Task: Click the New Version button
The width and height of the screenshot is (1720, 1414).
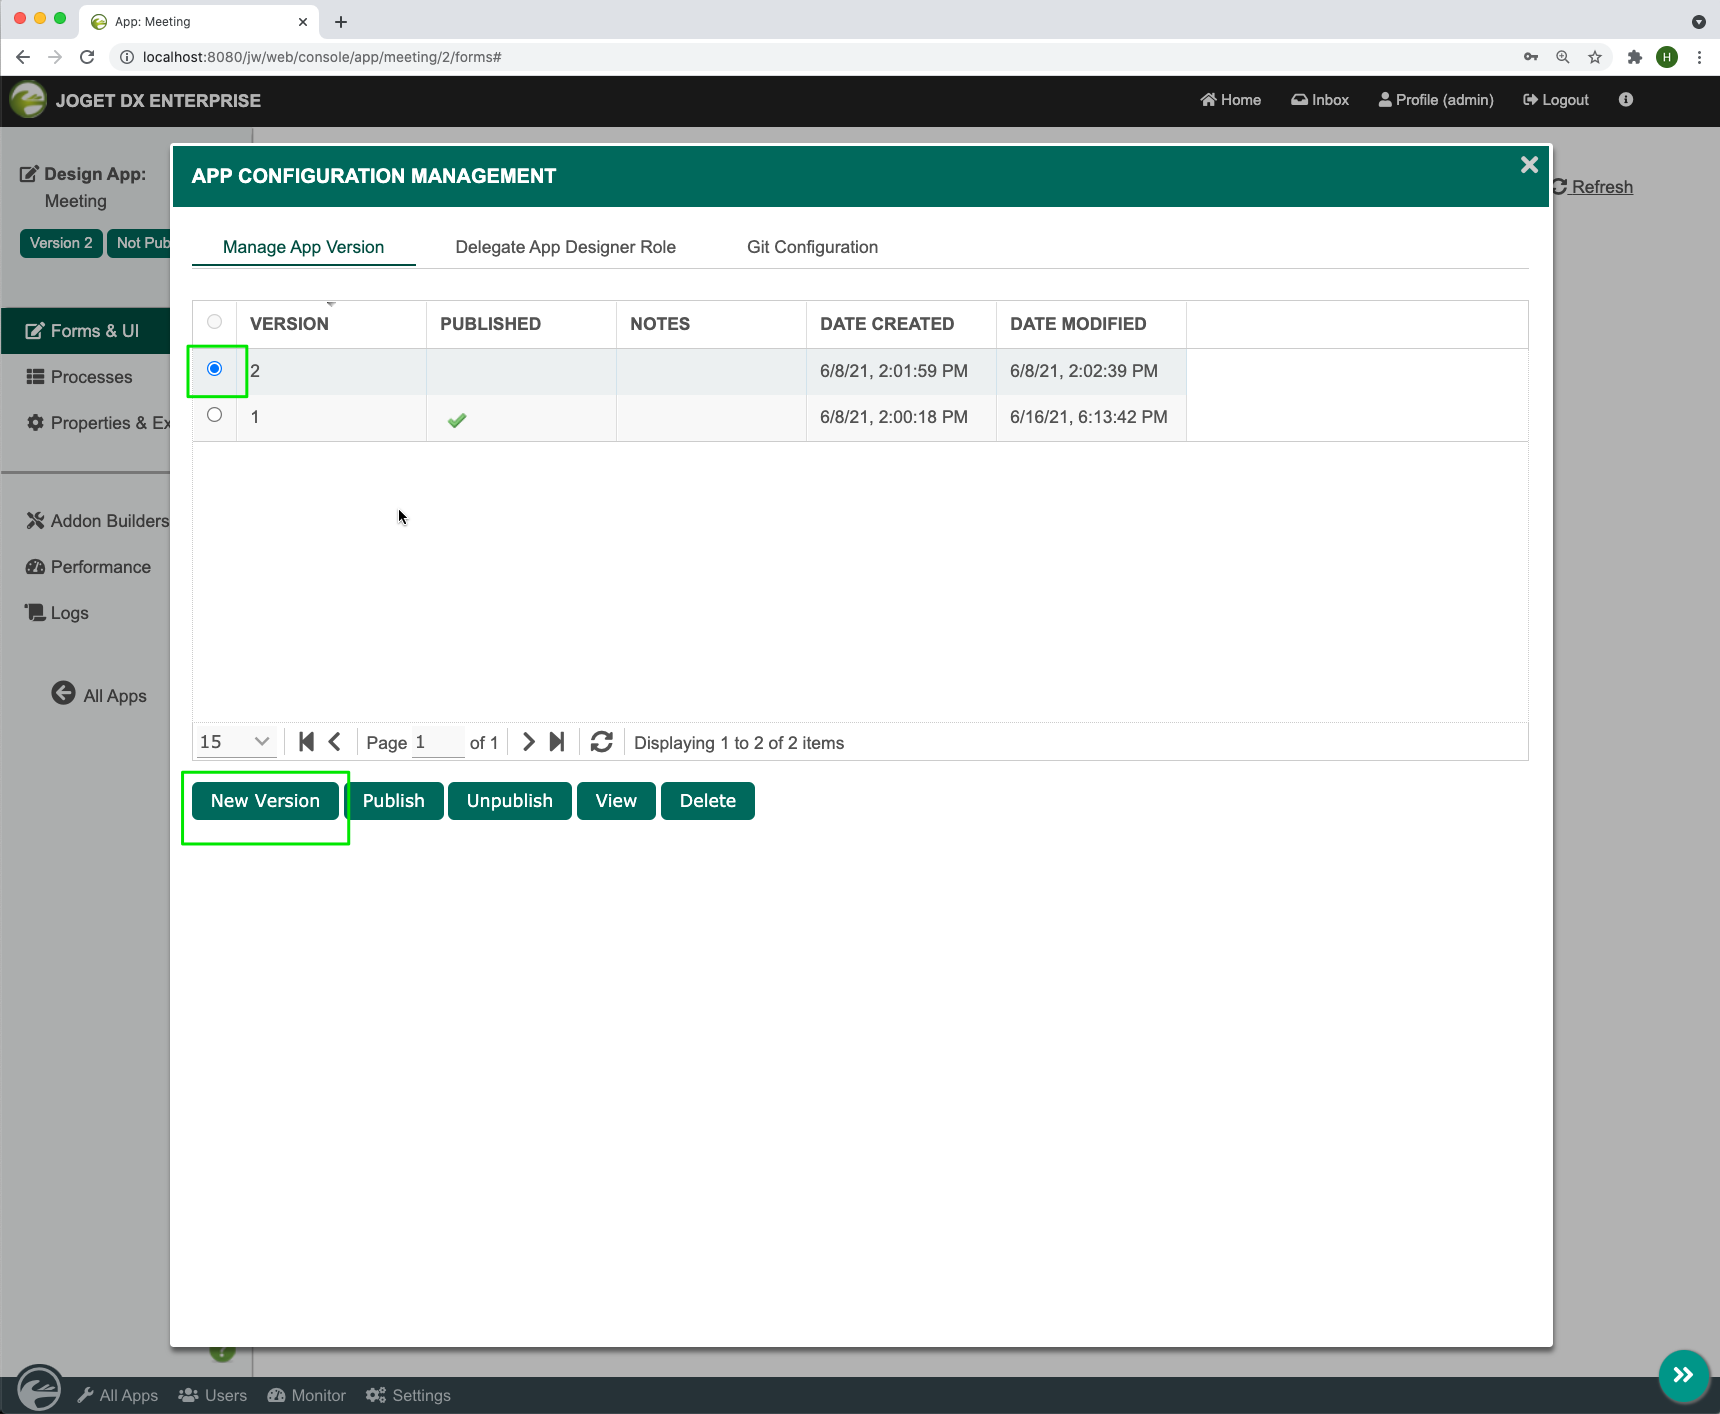Action: tap(265, 801)
